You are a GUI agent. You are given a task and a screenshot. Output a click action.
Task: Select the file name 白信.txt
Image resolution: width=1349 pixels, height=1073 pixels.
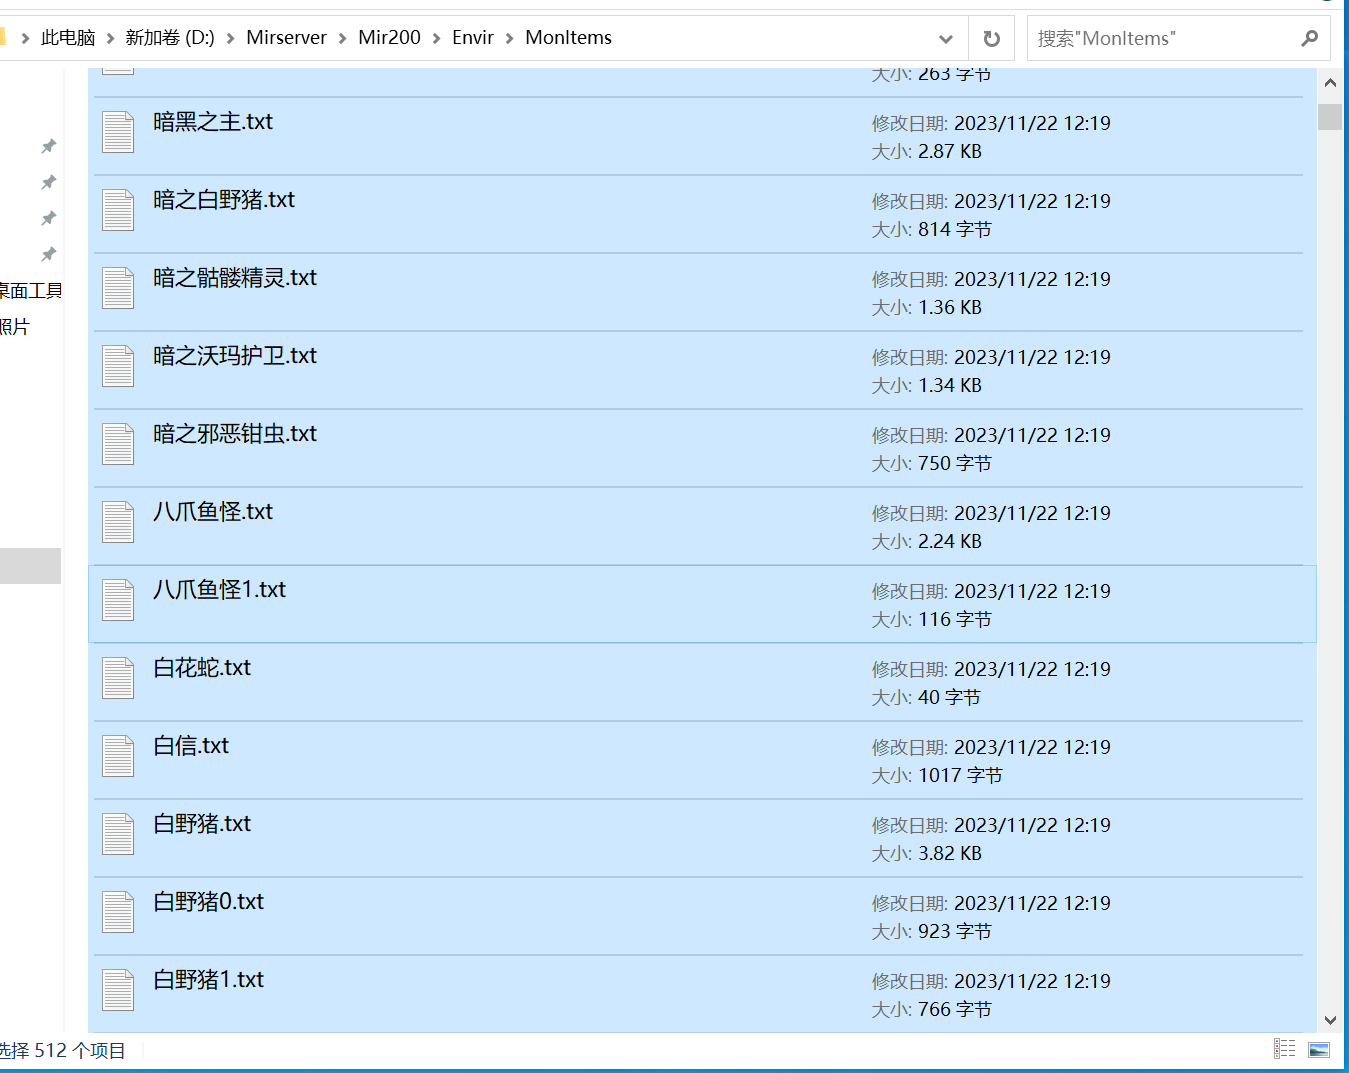pos(191,746)
